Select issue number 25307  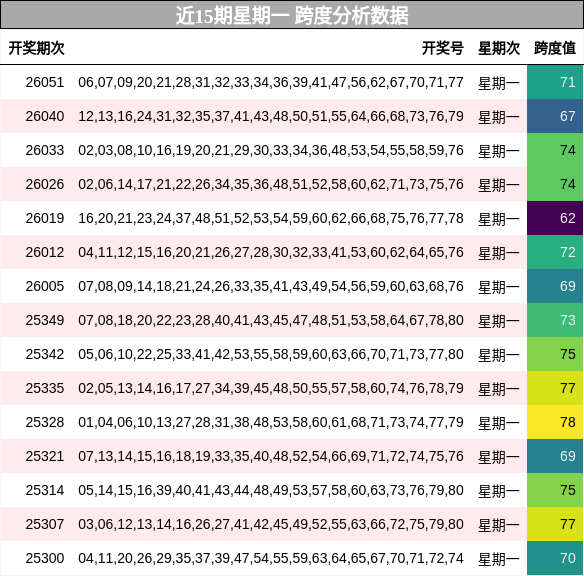click(45, 524)
